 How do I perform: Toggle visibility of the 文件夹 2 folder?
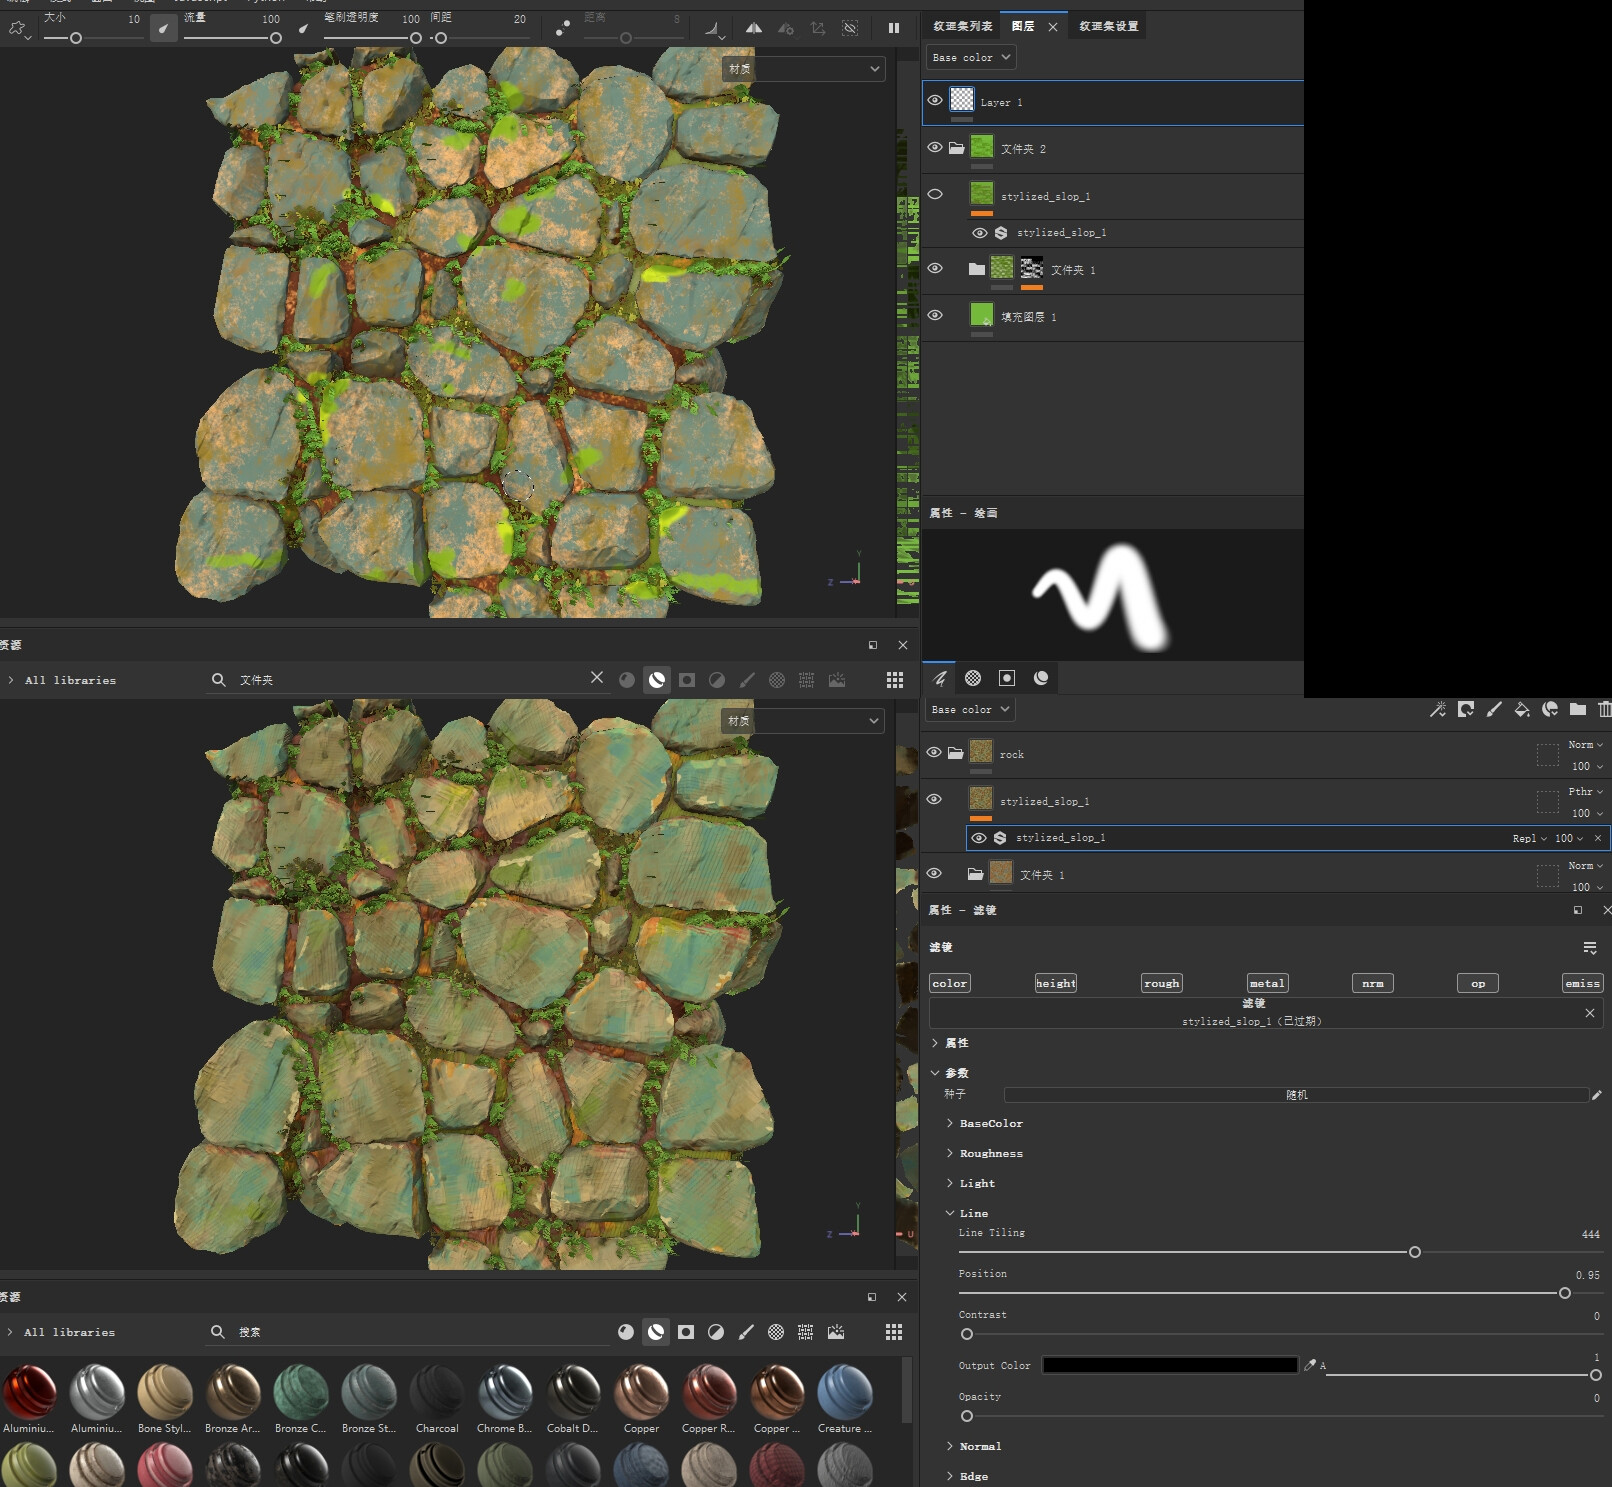[x=935, y=147]
